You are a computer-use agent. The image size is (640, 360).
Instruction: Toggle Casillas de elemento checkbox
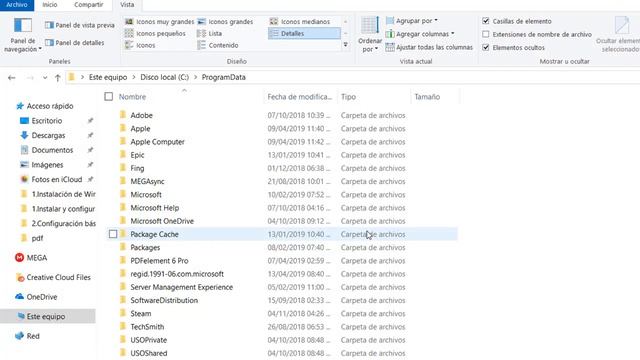coord(486,21)
